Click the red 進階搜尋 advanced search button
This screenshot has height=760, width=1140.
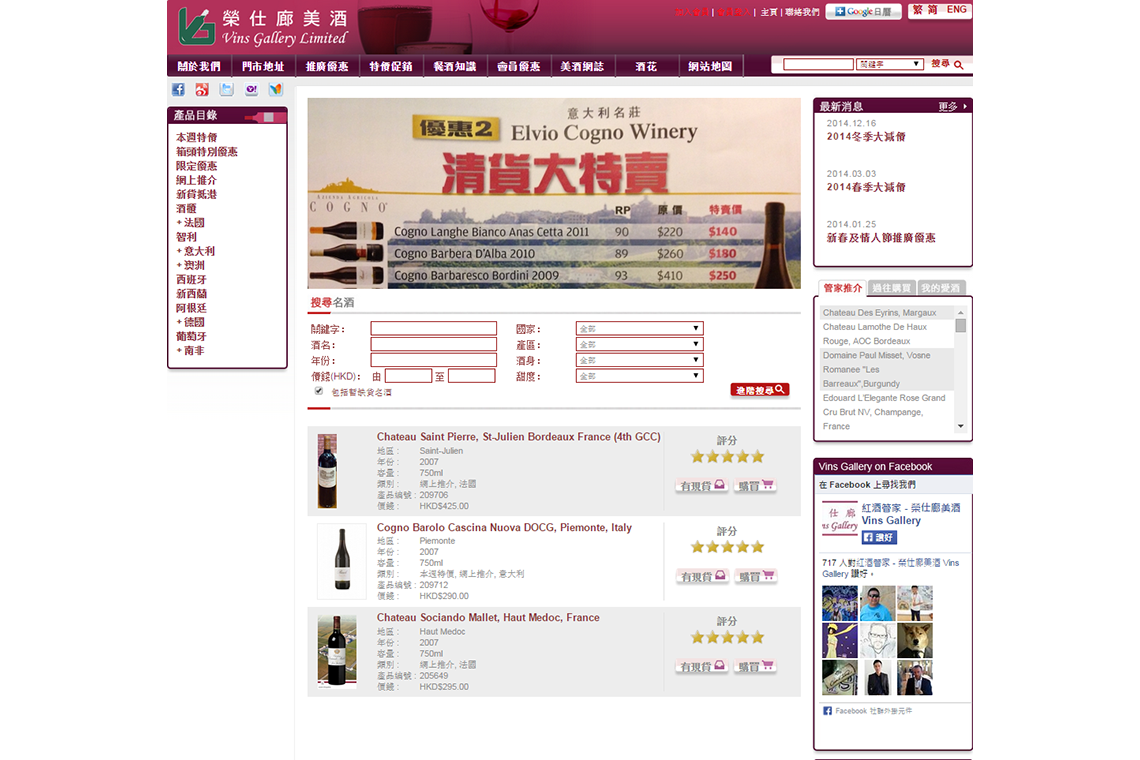760,391
